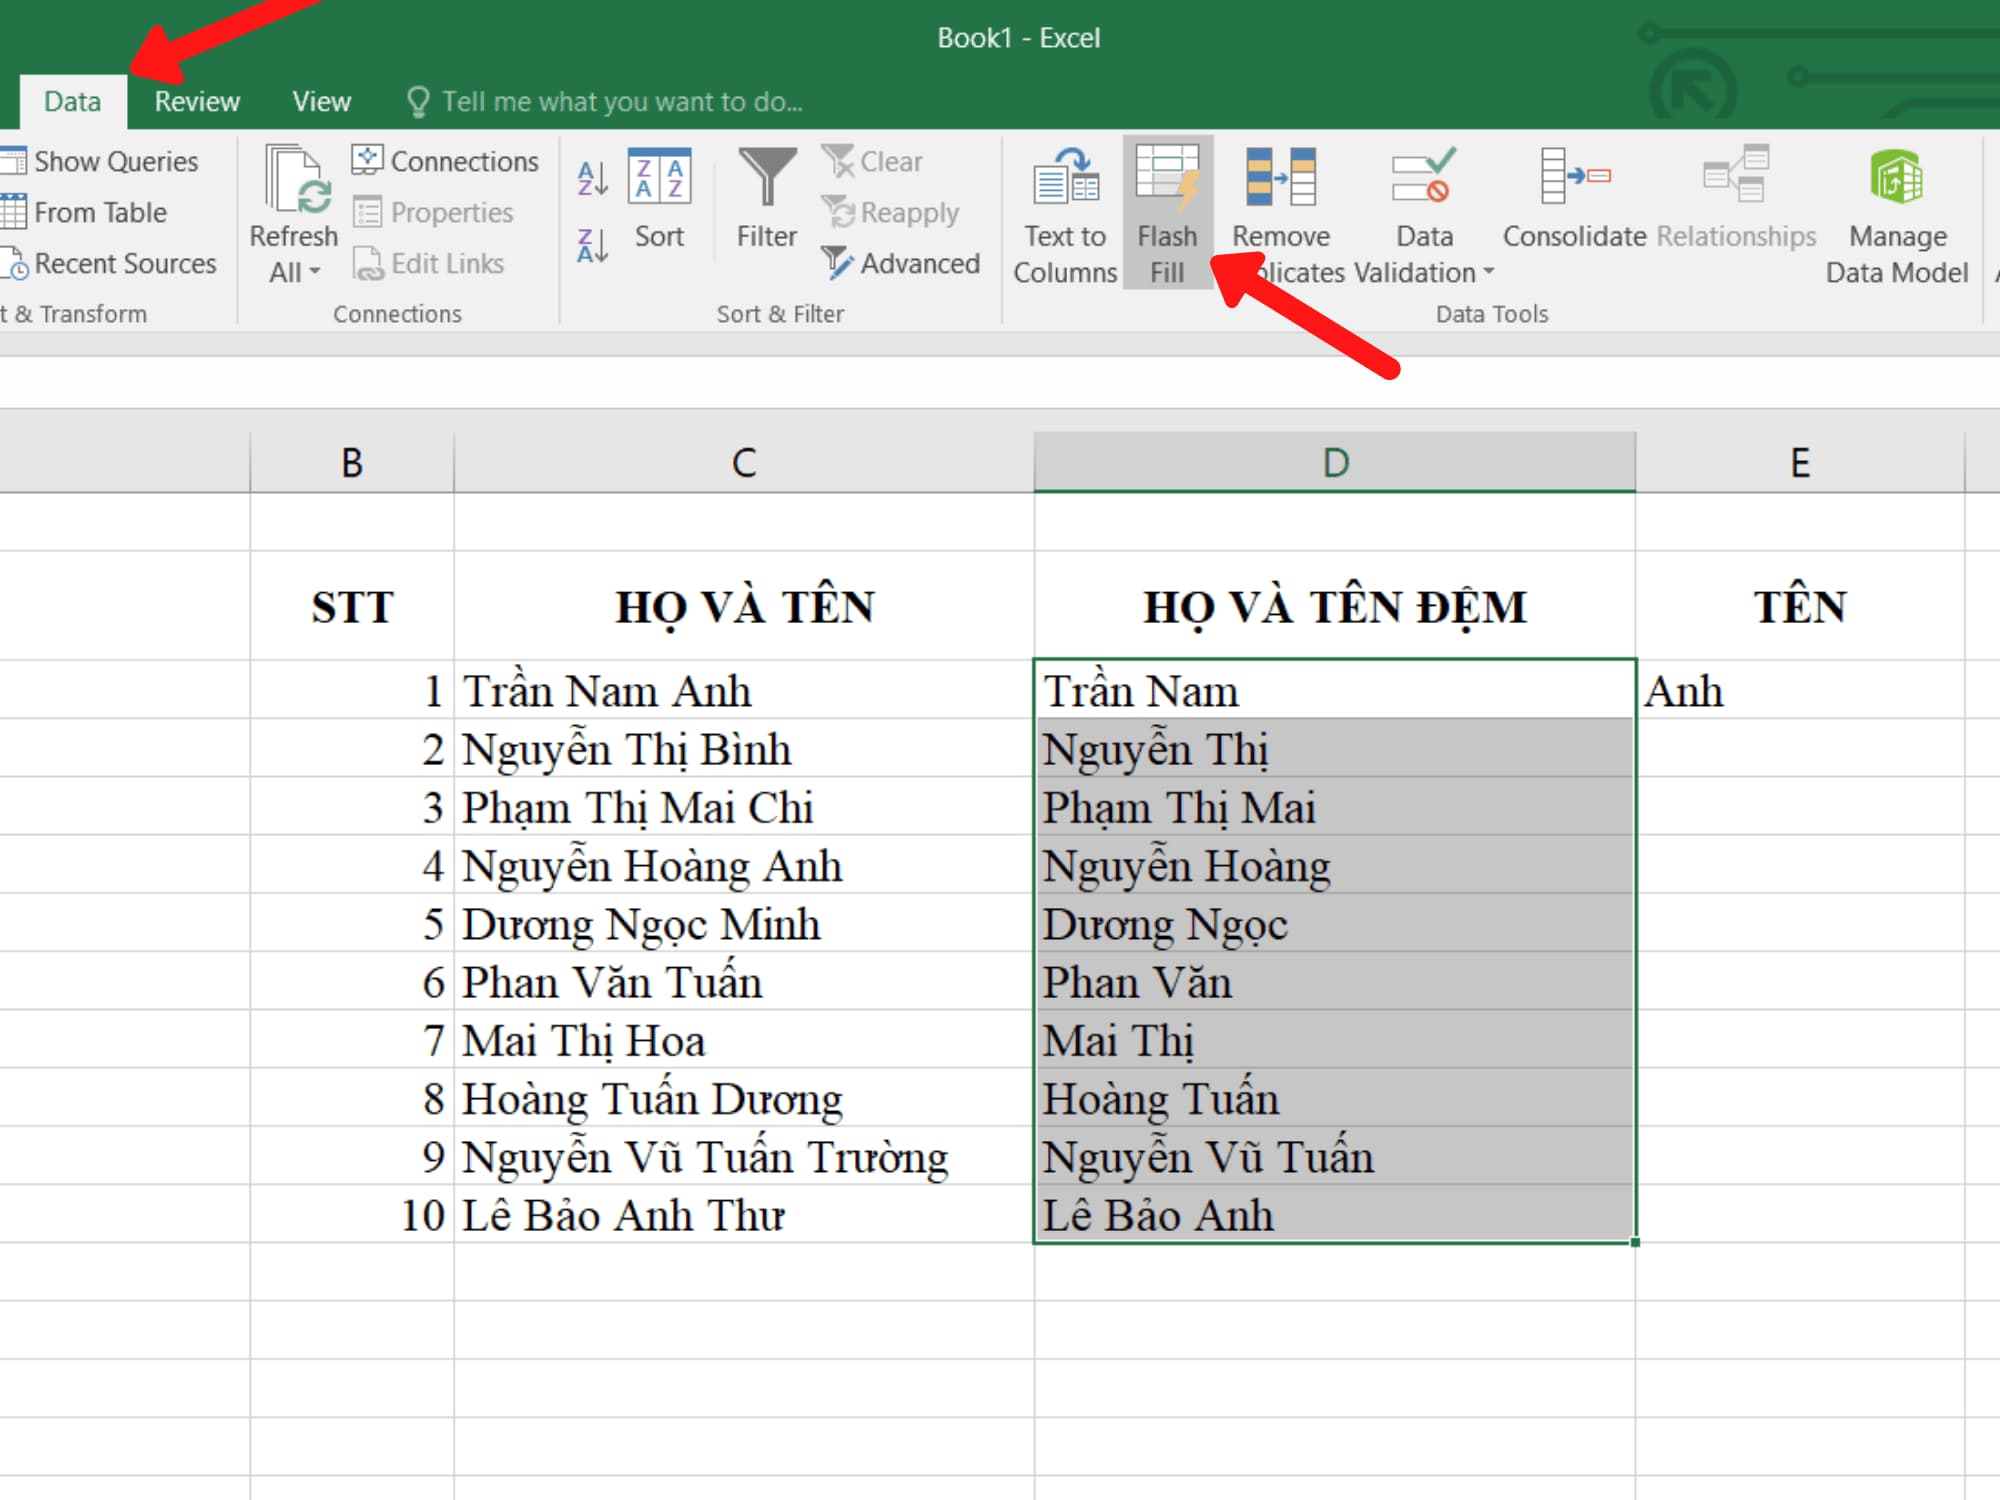Select the cell reading Trần Nam
This screenshot has width=2000, height=1500.
point(1335,690)
